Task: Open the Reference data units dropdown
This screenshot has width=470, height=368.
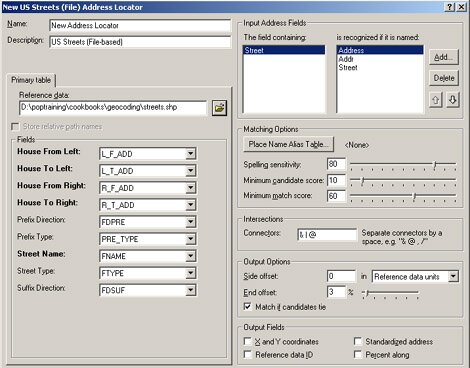Action: click(x=453, y=276)
